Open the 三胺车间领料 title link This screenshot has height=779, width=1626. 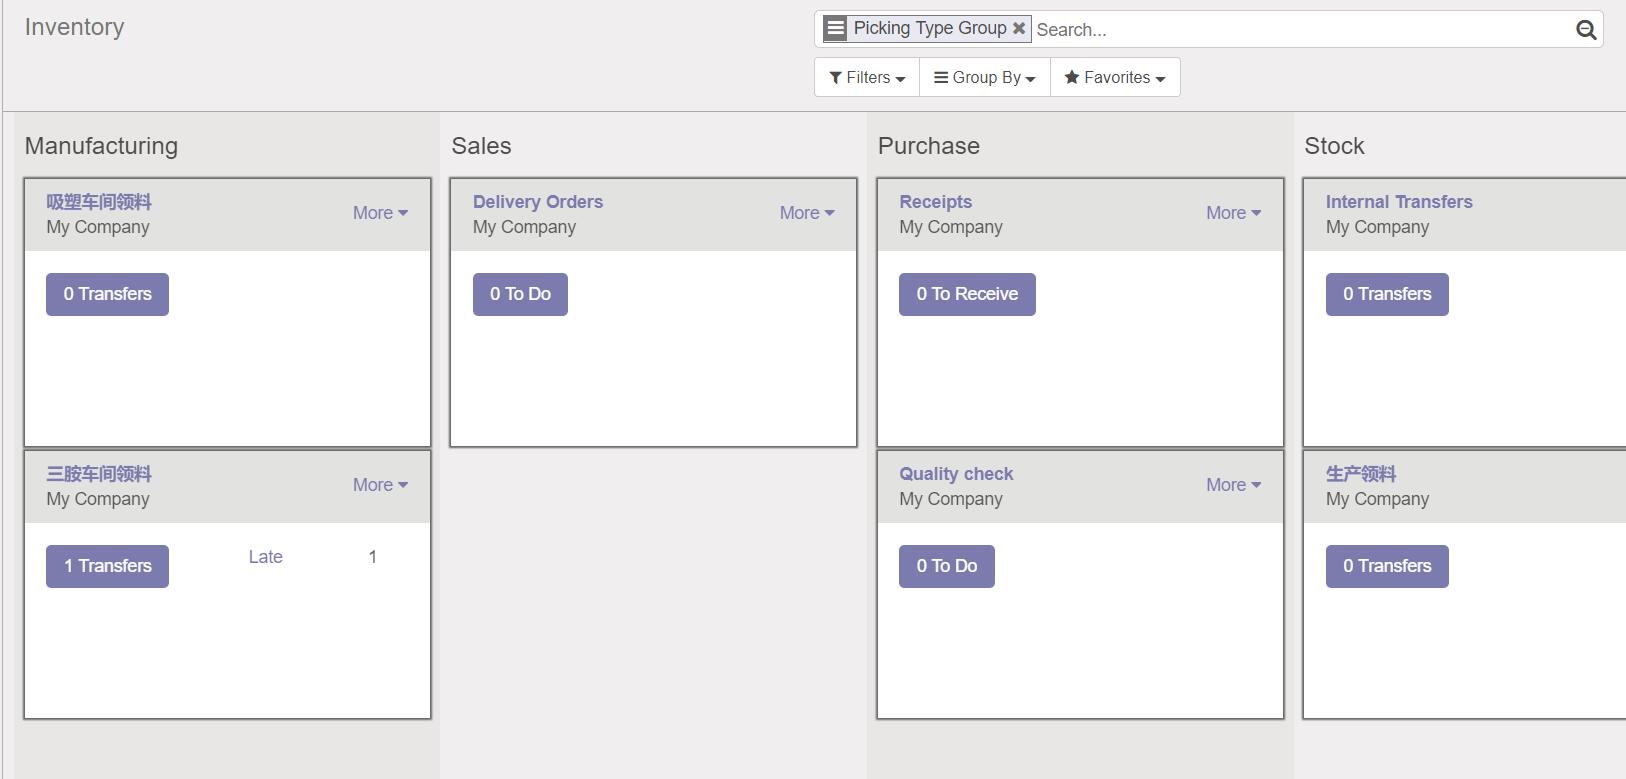click(x=99, y=474)
